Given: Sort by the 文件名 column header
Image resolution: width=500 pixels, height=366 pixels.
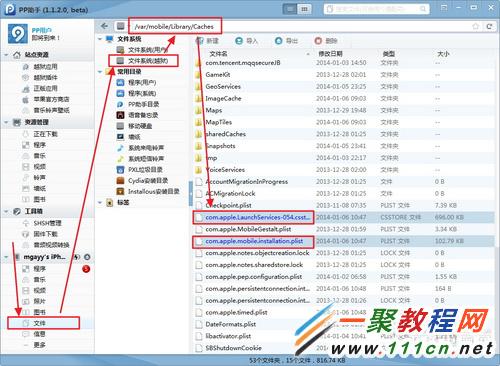Looking at the screenshot, I should coord(218,54).
